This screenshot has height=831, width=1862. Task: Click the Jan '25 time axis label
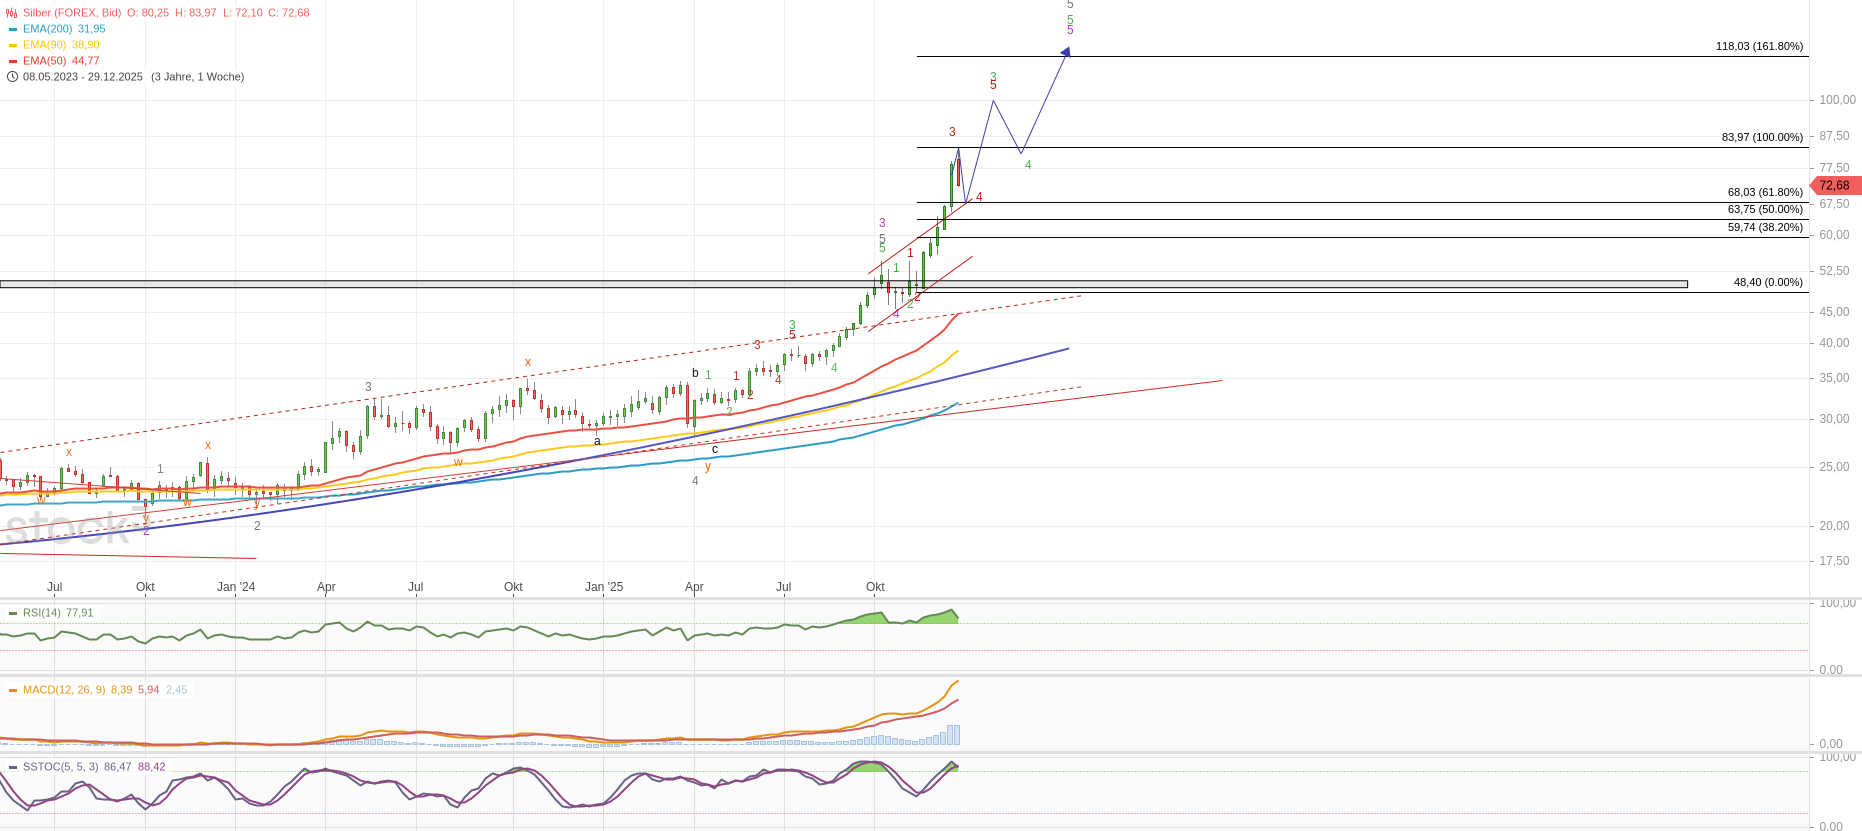click(603, 587)
